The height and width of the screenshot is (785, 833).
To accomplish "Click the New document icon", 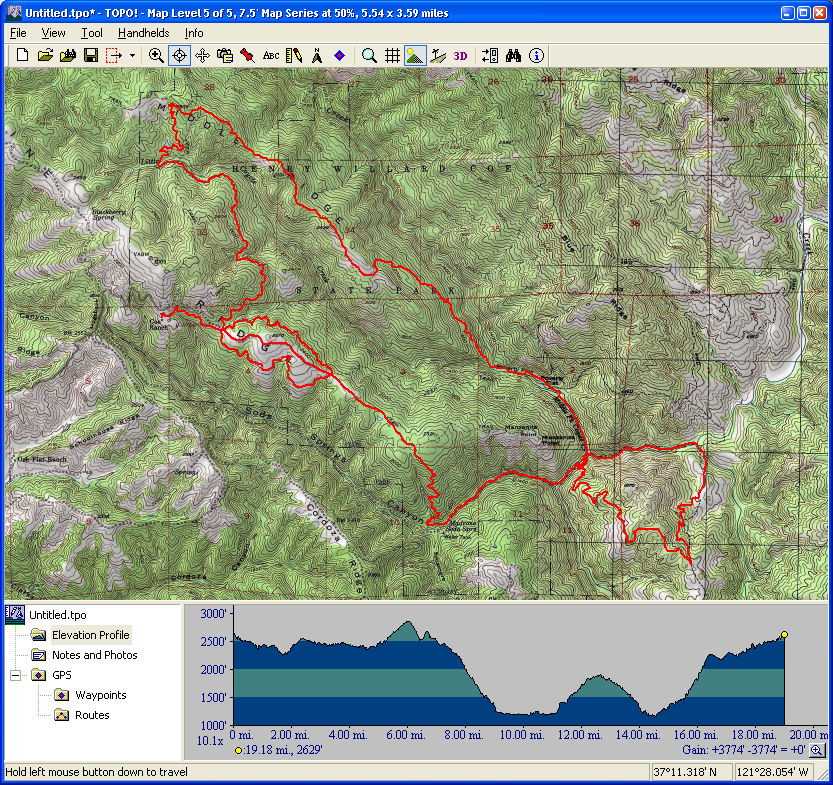I will tap(22, 56).
